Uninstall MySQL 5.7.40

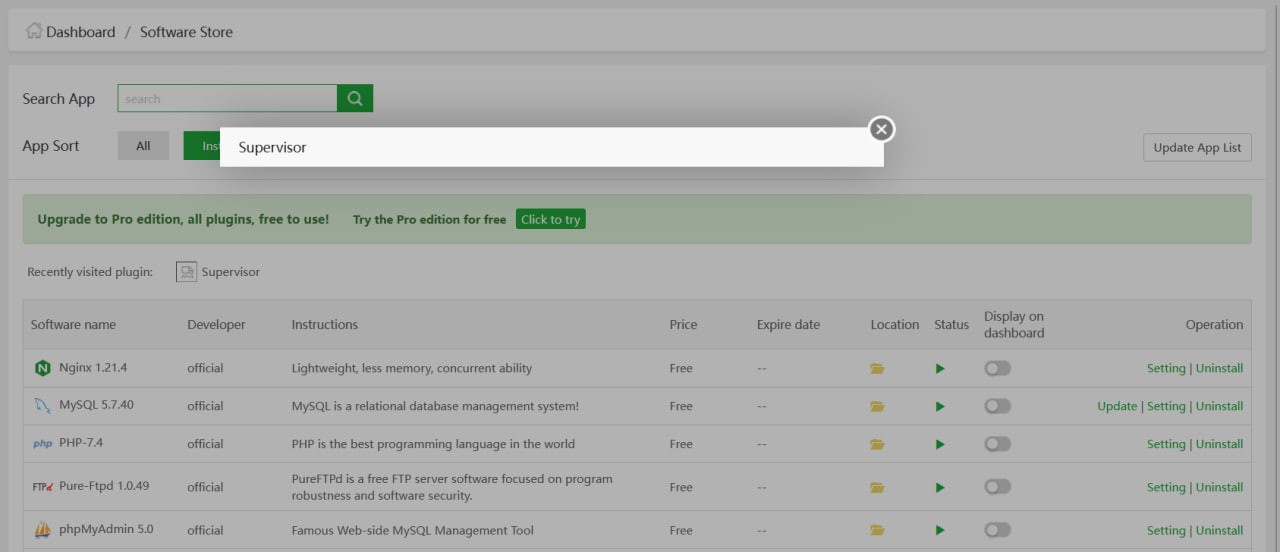[1220, 406]
